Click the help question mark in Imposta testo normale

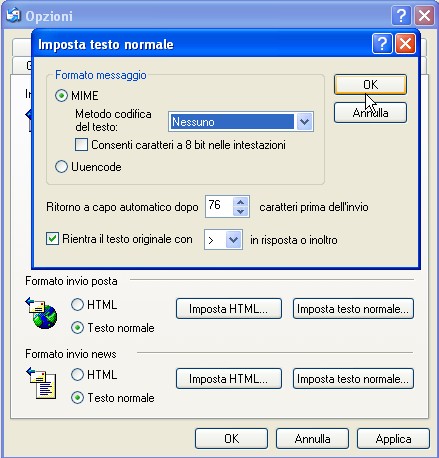coord(382,44)
